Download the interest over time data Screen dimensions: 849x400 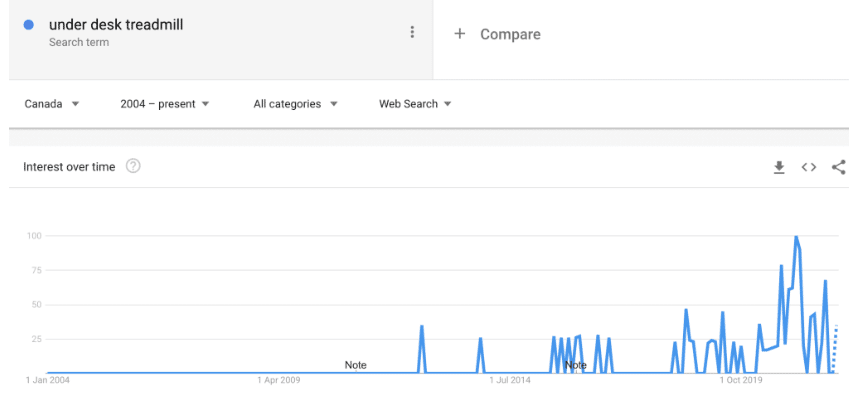click(779, 168)
